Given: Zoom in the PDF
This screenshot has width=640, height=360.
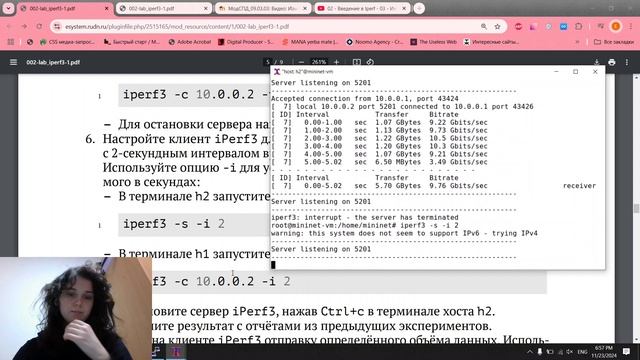Looking at the screenshot, I should (336, 62).
